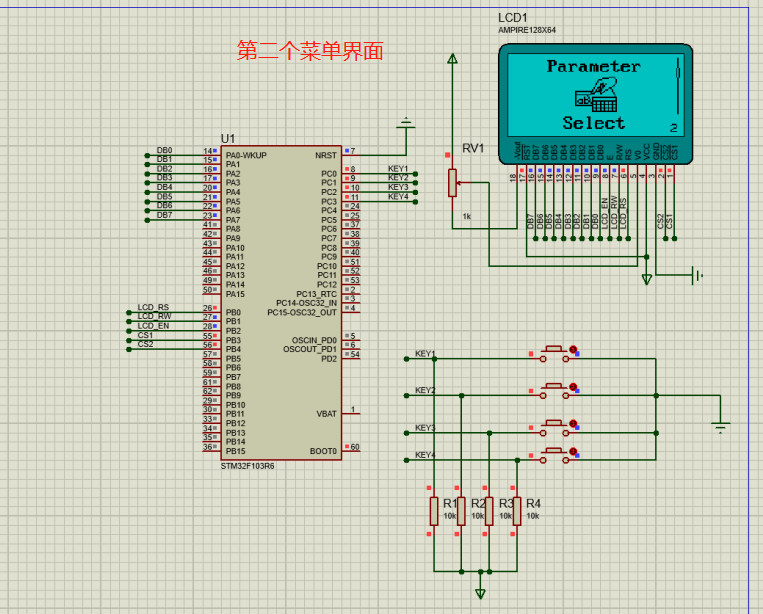This screenshot has height=614, width=763.
Task: Click the KEY4 net label beside PC3
Action: tap(398, 197)
